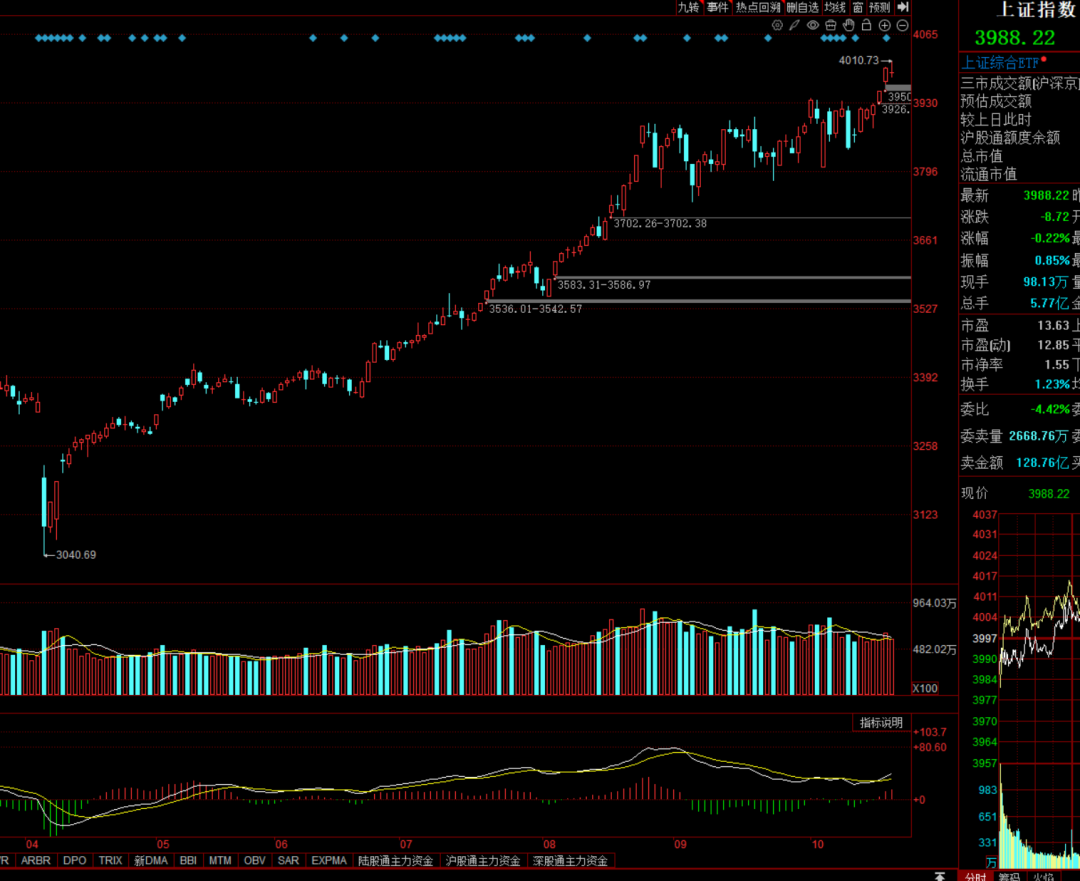Toggle the 均线 moving average display
Viewport: 1080px width, 881px height.
point(835,7)
